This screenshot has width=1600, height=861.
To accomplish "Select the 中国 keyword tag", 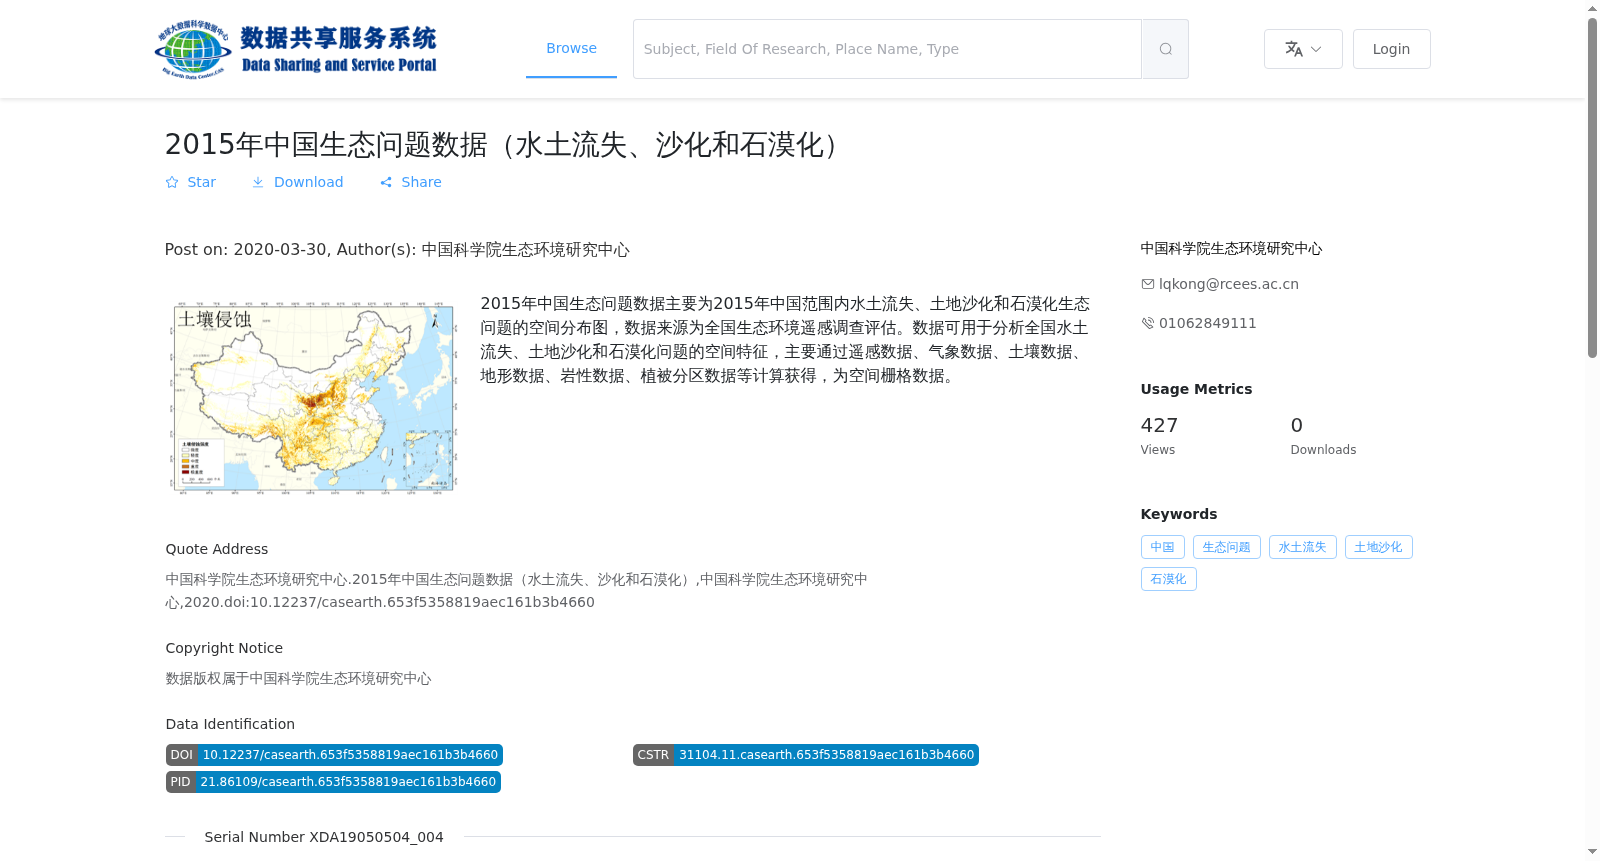I will (1162, 547).
